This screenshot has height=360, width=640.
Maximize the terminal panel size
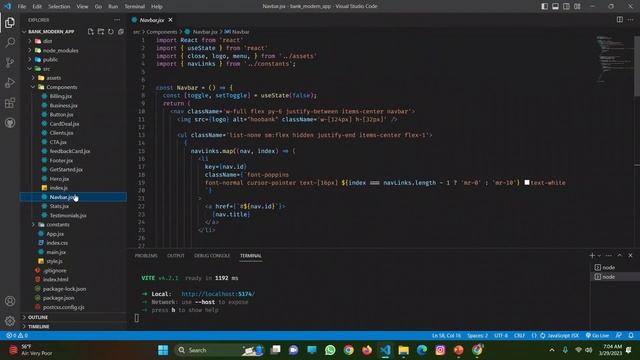click(x=620, y=256)
